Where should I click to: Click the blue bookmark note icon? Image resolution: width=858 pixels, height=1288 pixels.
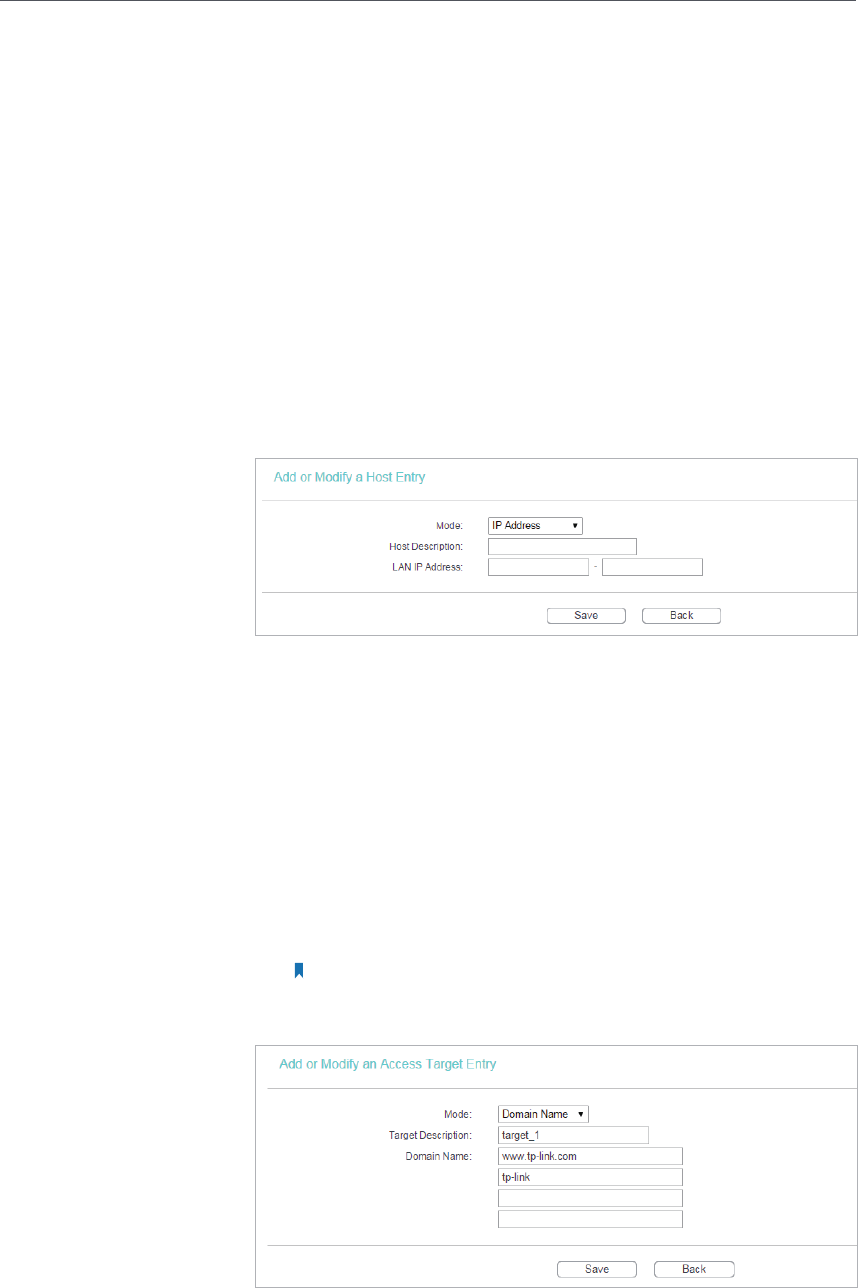point(298,970)
